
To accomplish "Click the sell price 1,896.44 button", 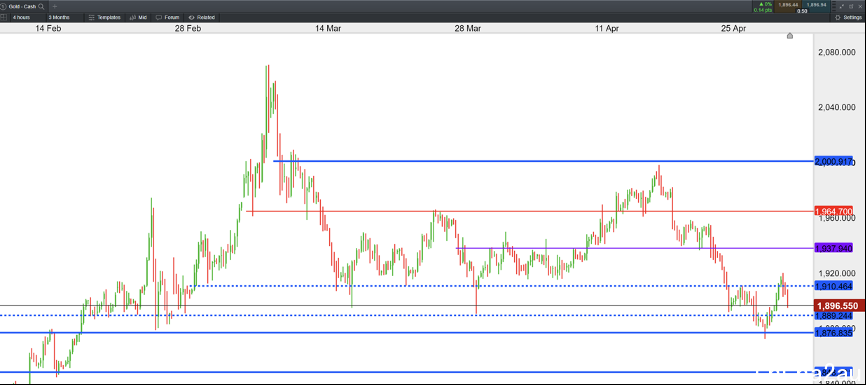I will click(x=788, y=5).
